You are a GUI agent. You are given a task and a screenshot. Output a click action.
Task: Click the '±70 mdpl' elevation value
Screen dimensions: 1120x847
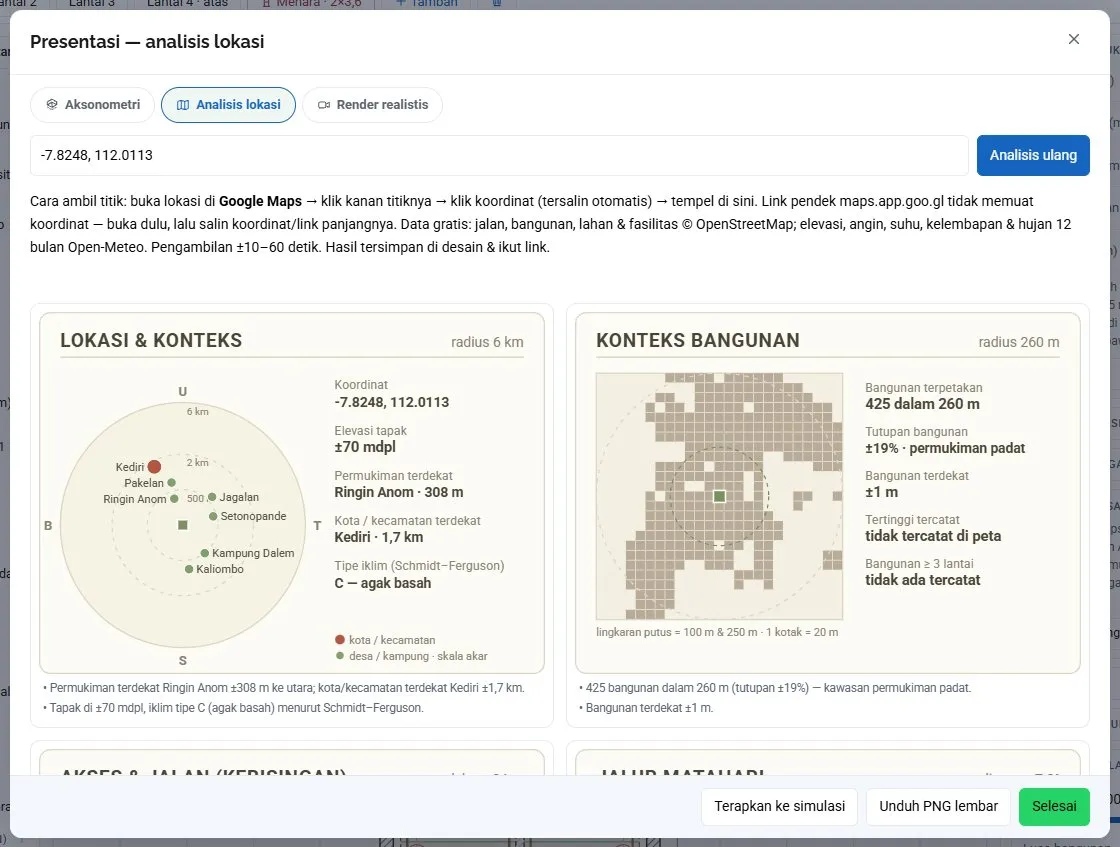coord(365,447)
